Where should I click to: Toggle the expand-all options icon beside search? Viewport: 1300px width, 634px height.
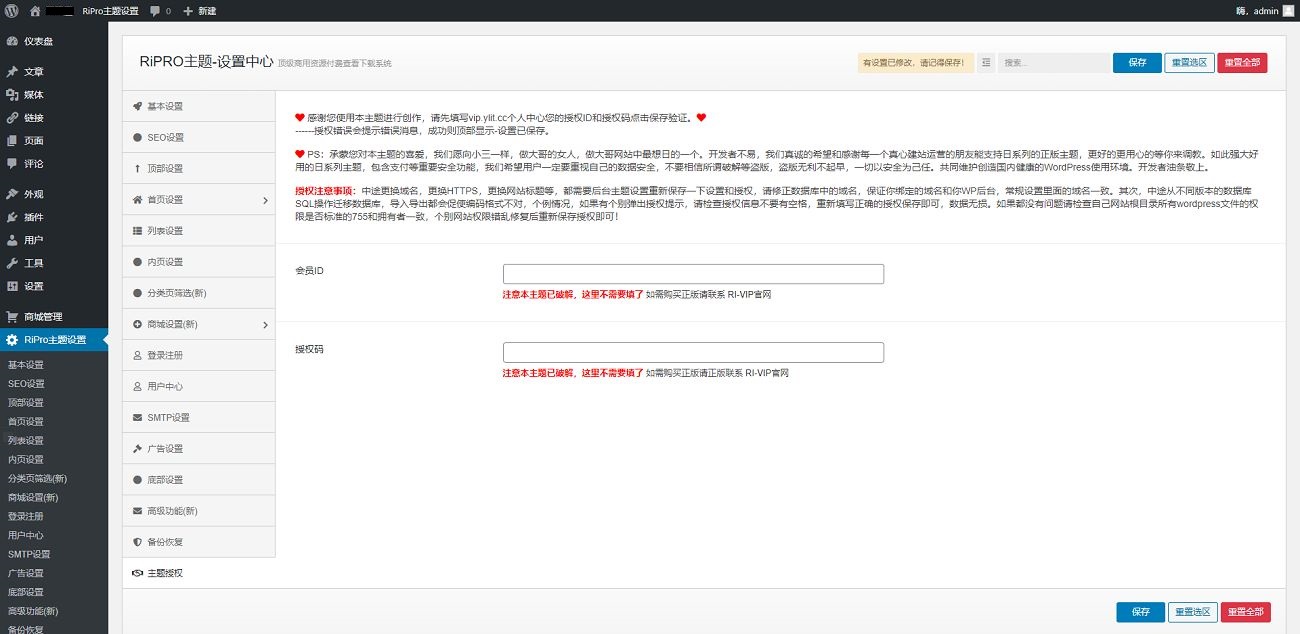986,62
